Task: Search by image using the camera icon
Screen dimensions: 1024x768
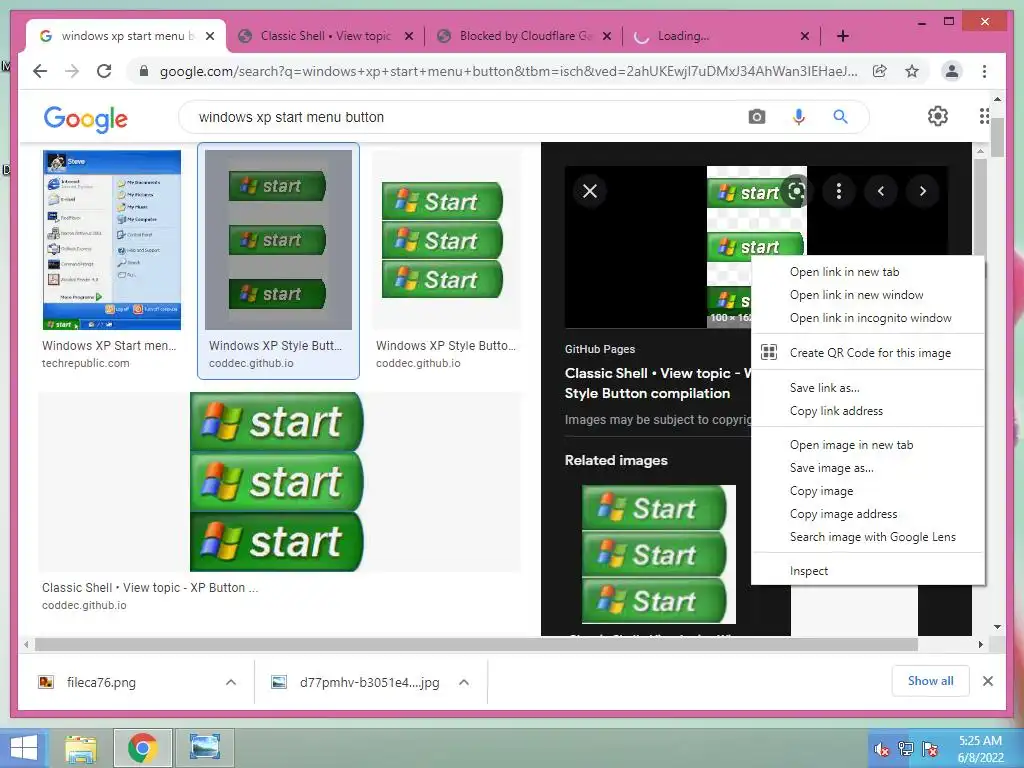Action: point(757,117)
